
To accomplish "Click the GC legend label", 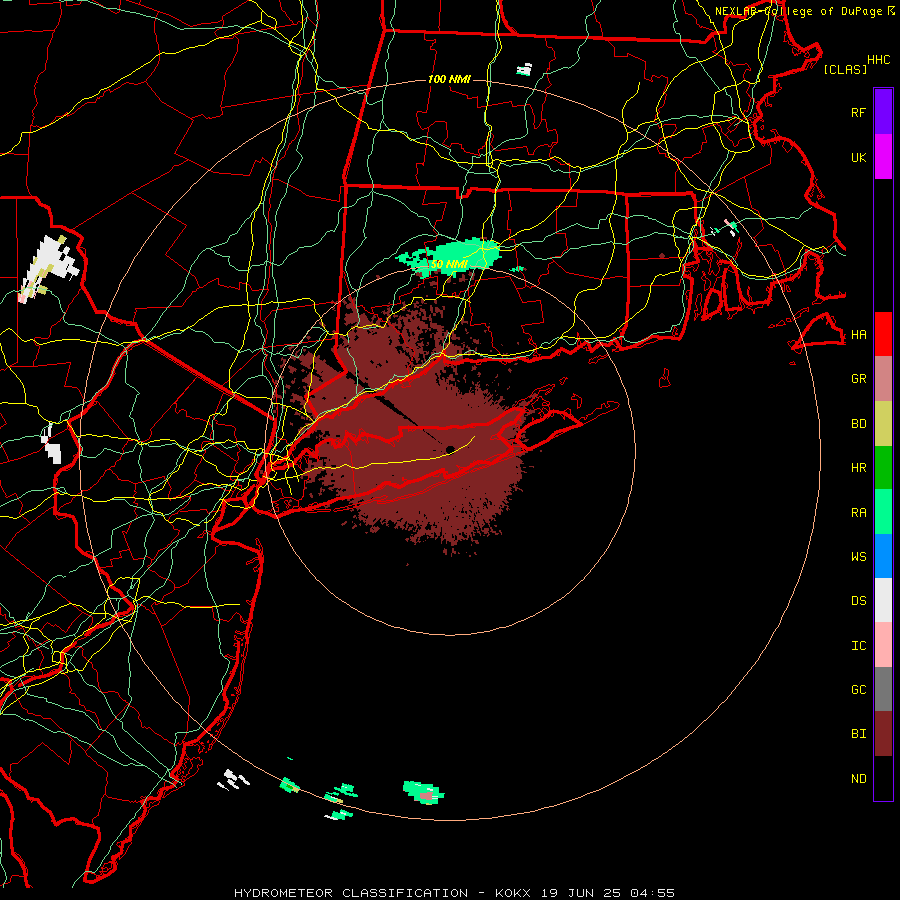I will coord(858,689).
